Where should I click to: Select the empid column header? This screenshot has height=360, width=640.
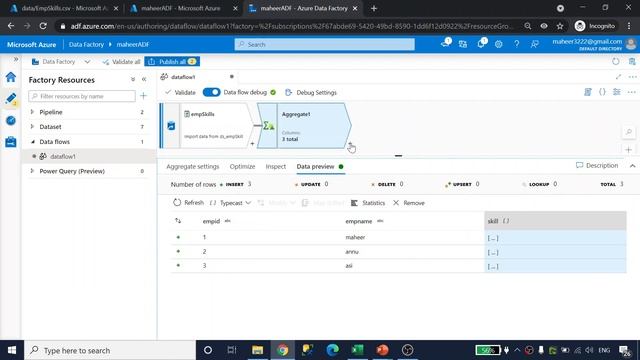pyautogui.click(x=211, y=221)
